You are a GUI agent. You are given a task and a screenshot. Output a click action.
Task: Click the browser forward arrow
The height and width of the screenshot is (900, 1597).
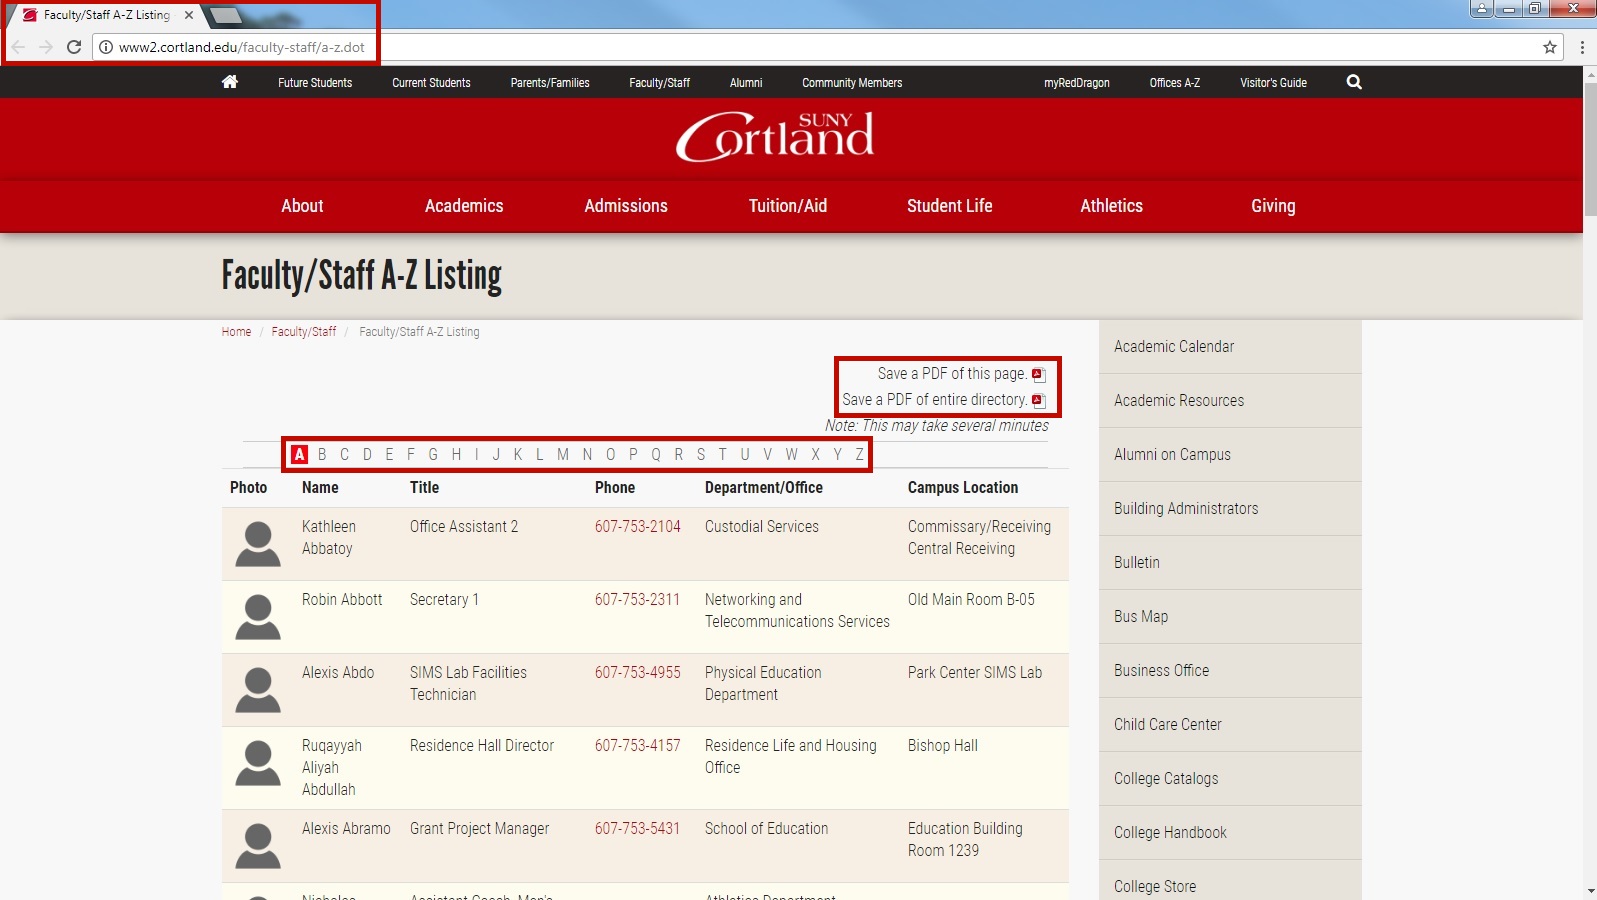point(46,47)
